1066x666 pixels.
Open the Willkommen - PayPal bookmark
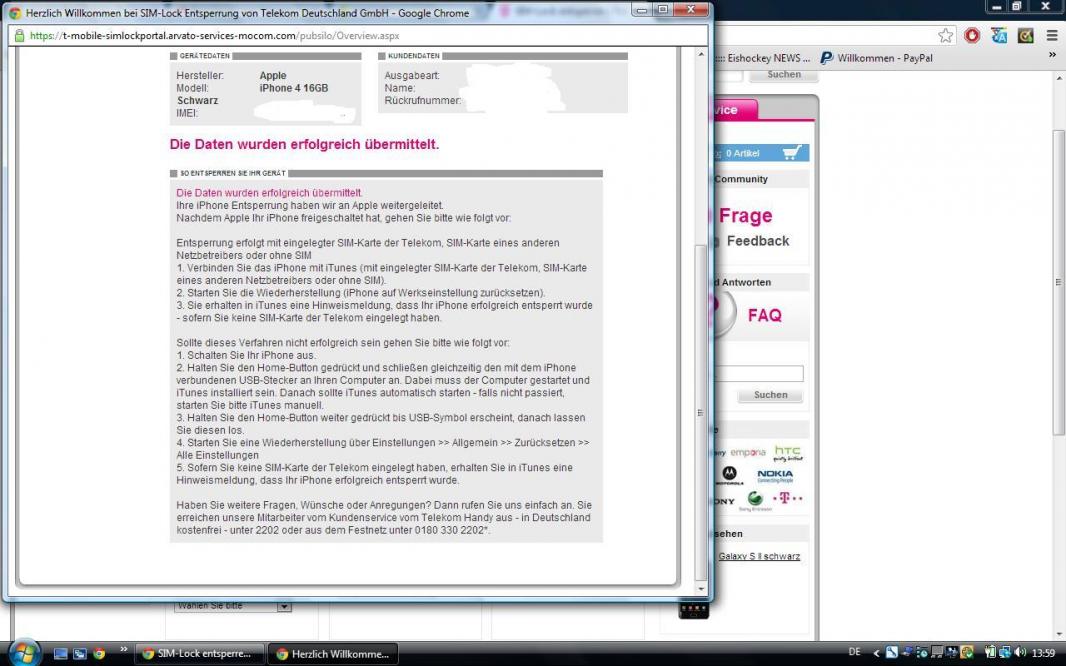tap(876, 58)
